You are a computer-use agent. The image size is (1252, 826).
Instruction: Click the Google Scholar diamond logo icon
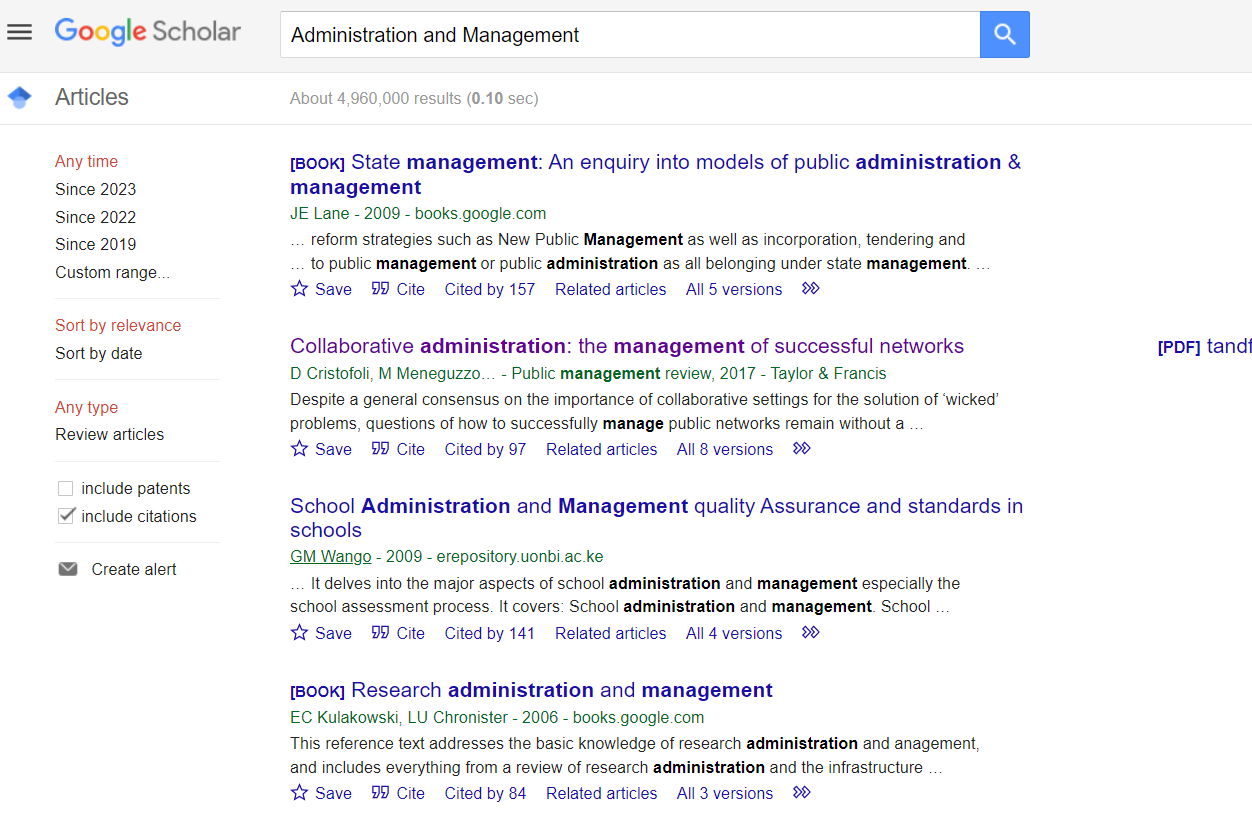(x=18, y=96)
